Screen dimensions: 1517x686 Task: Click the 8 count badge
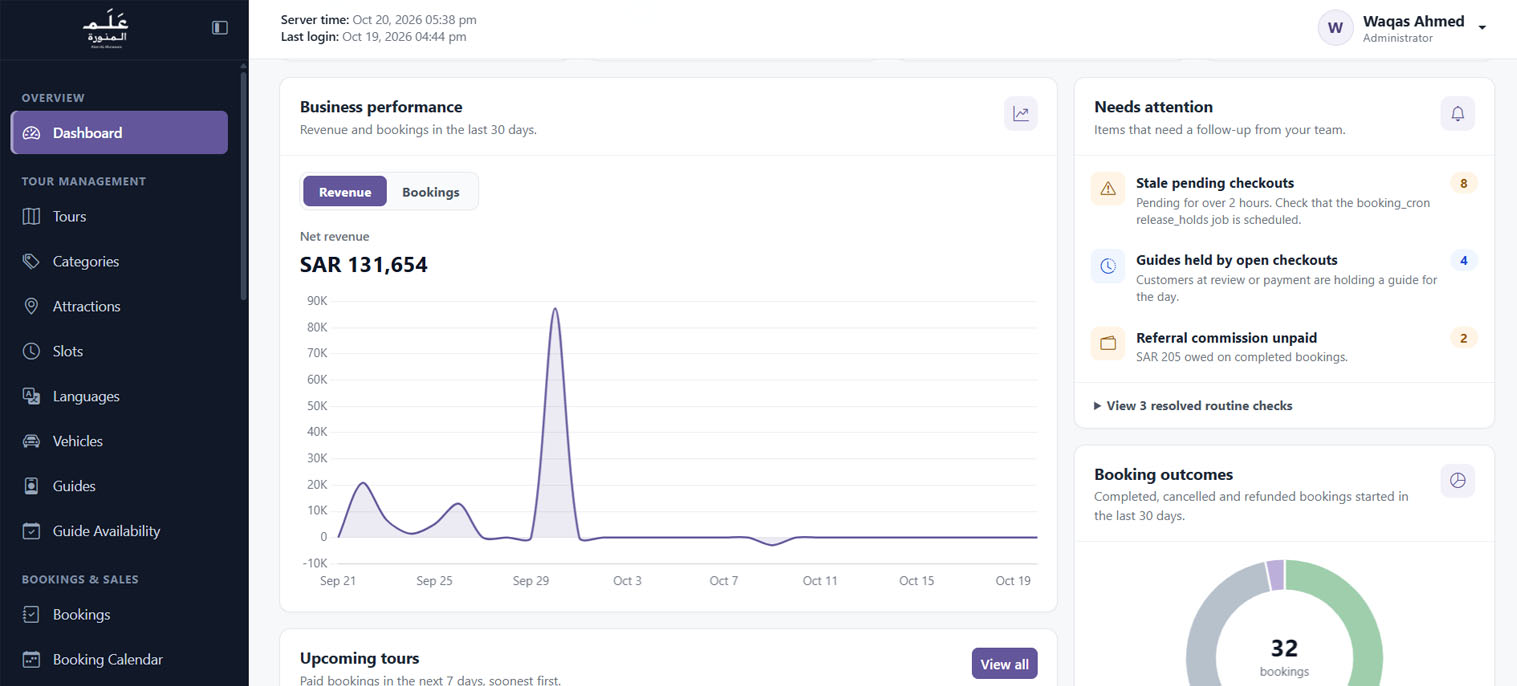point(1463,184)
